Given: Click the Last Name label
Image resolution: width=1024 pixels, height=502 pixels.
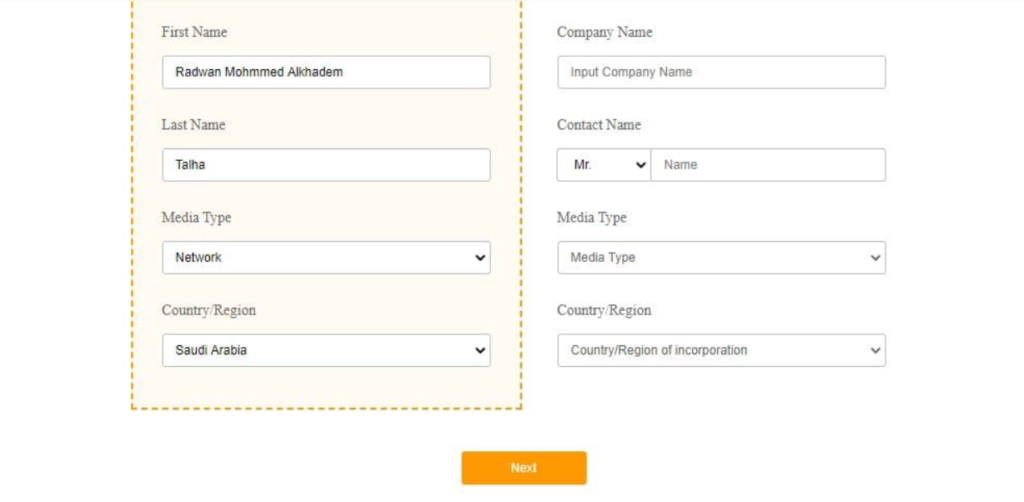Looking at the screenshot, I should click(193, 125).
